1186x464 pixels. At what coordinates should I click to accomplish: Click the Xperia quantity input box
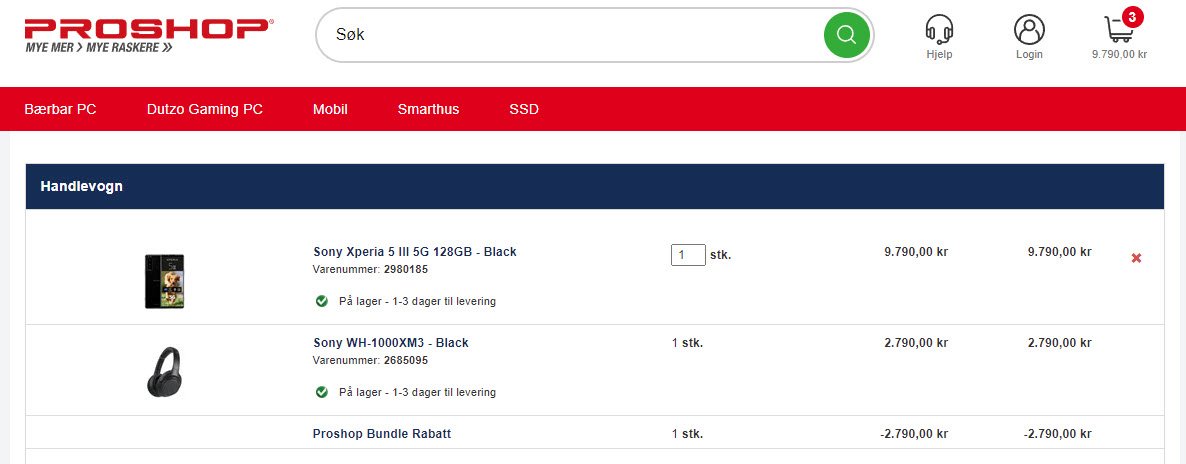click(x=688, y=255)
